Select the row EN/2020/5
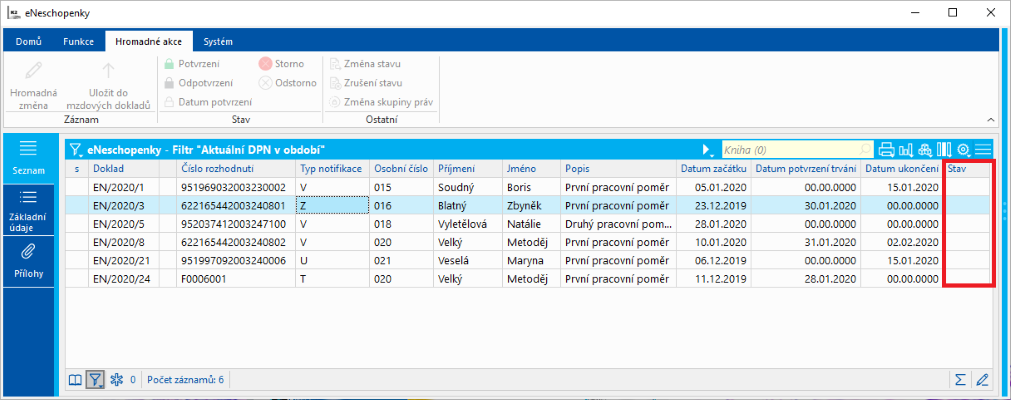 (529, 224)
